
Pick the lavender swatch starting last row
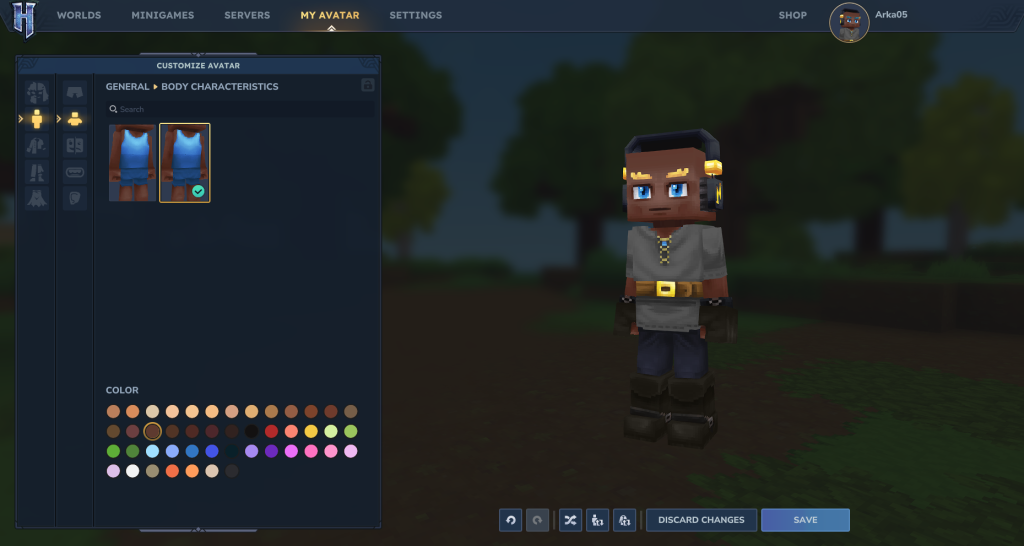tap(113, 471)
